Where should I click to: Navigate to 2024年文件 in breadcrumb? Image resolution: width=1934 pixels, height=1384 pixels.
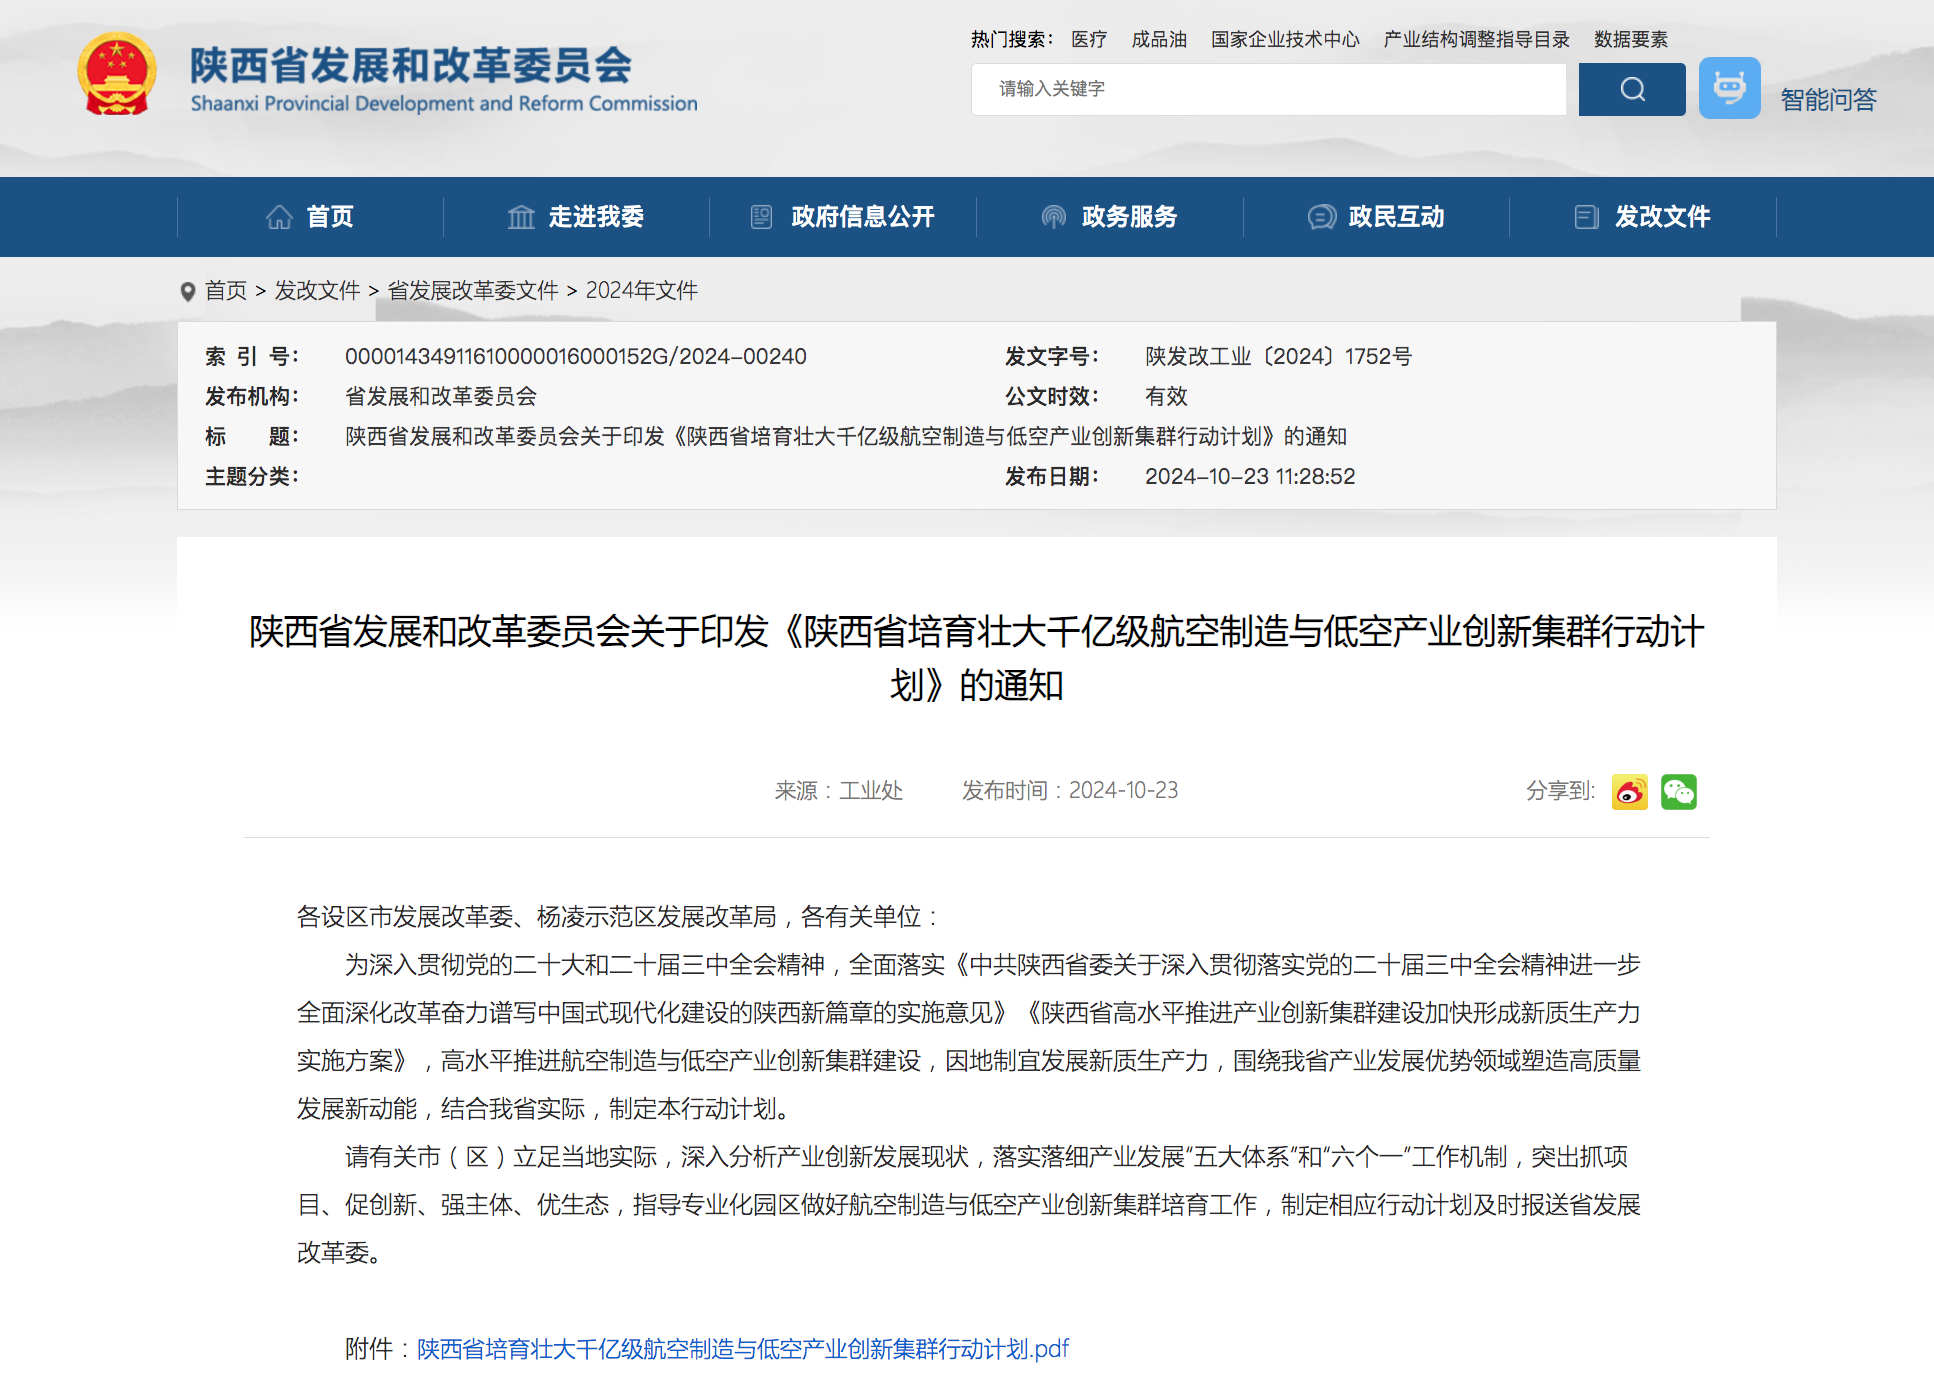pyautogui.click(x=641, y=291)
